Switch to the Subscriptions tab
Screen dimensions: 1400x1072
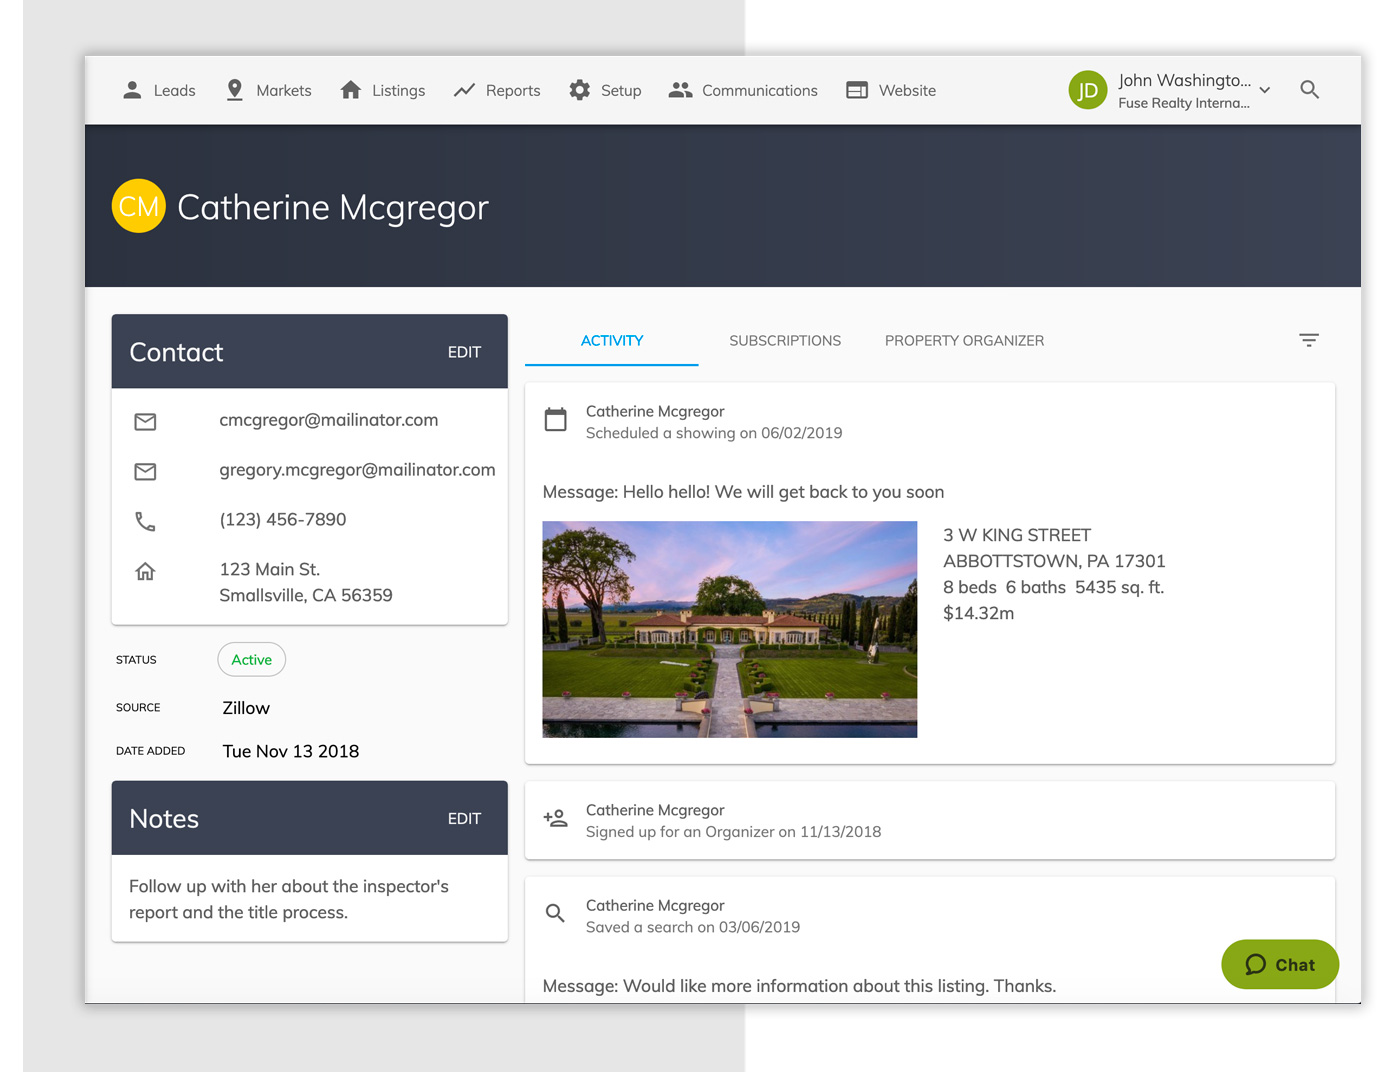785,341
